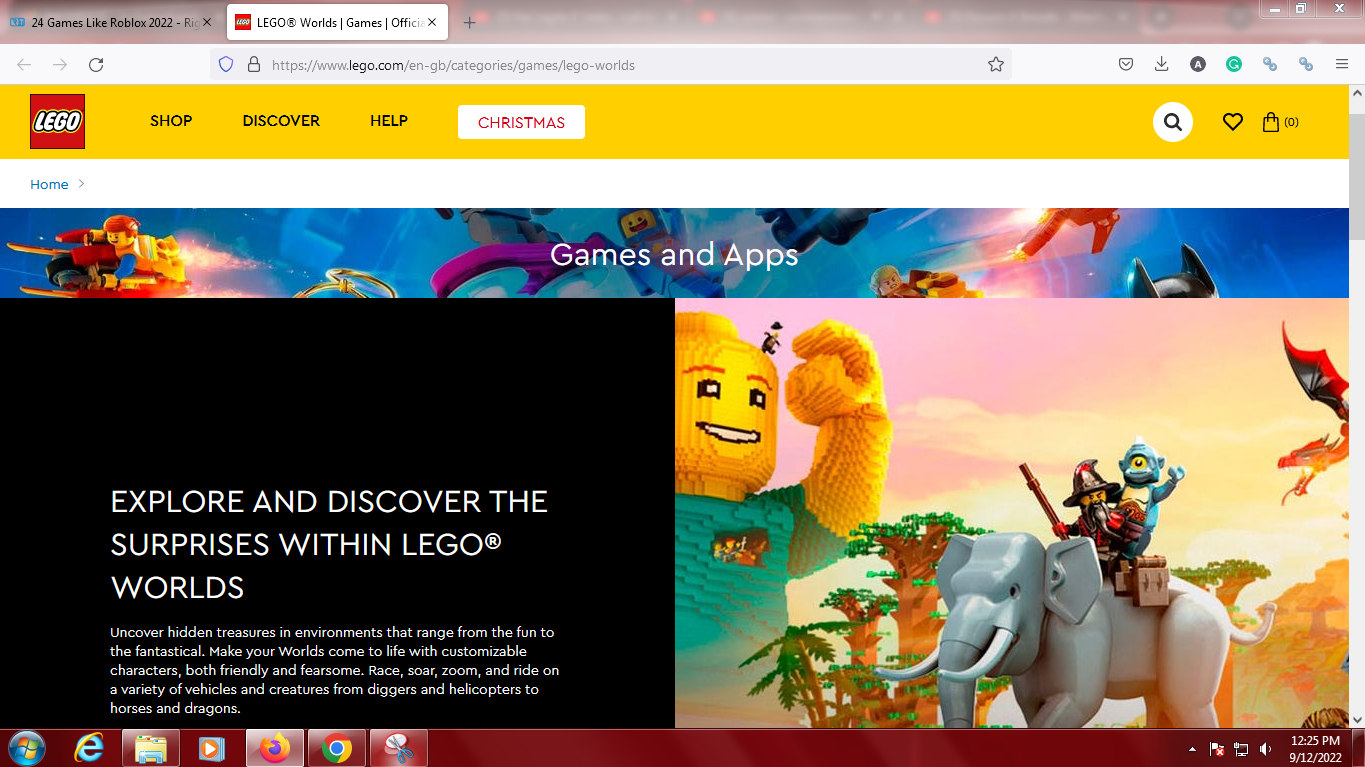Save page to Pocket
Image resolution: width=1365 pixels, height=767 pixels.
(x=1126, y=65)
